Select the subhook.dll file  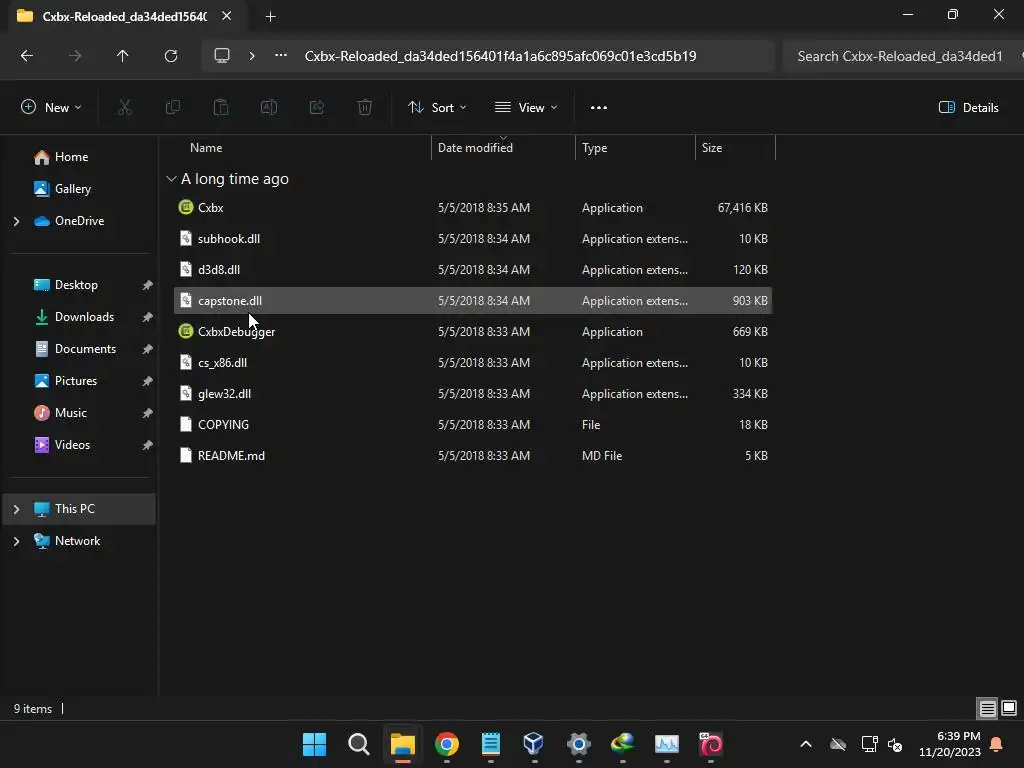[473, 239]
